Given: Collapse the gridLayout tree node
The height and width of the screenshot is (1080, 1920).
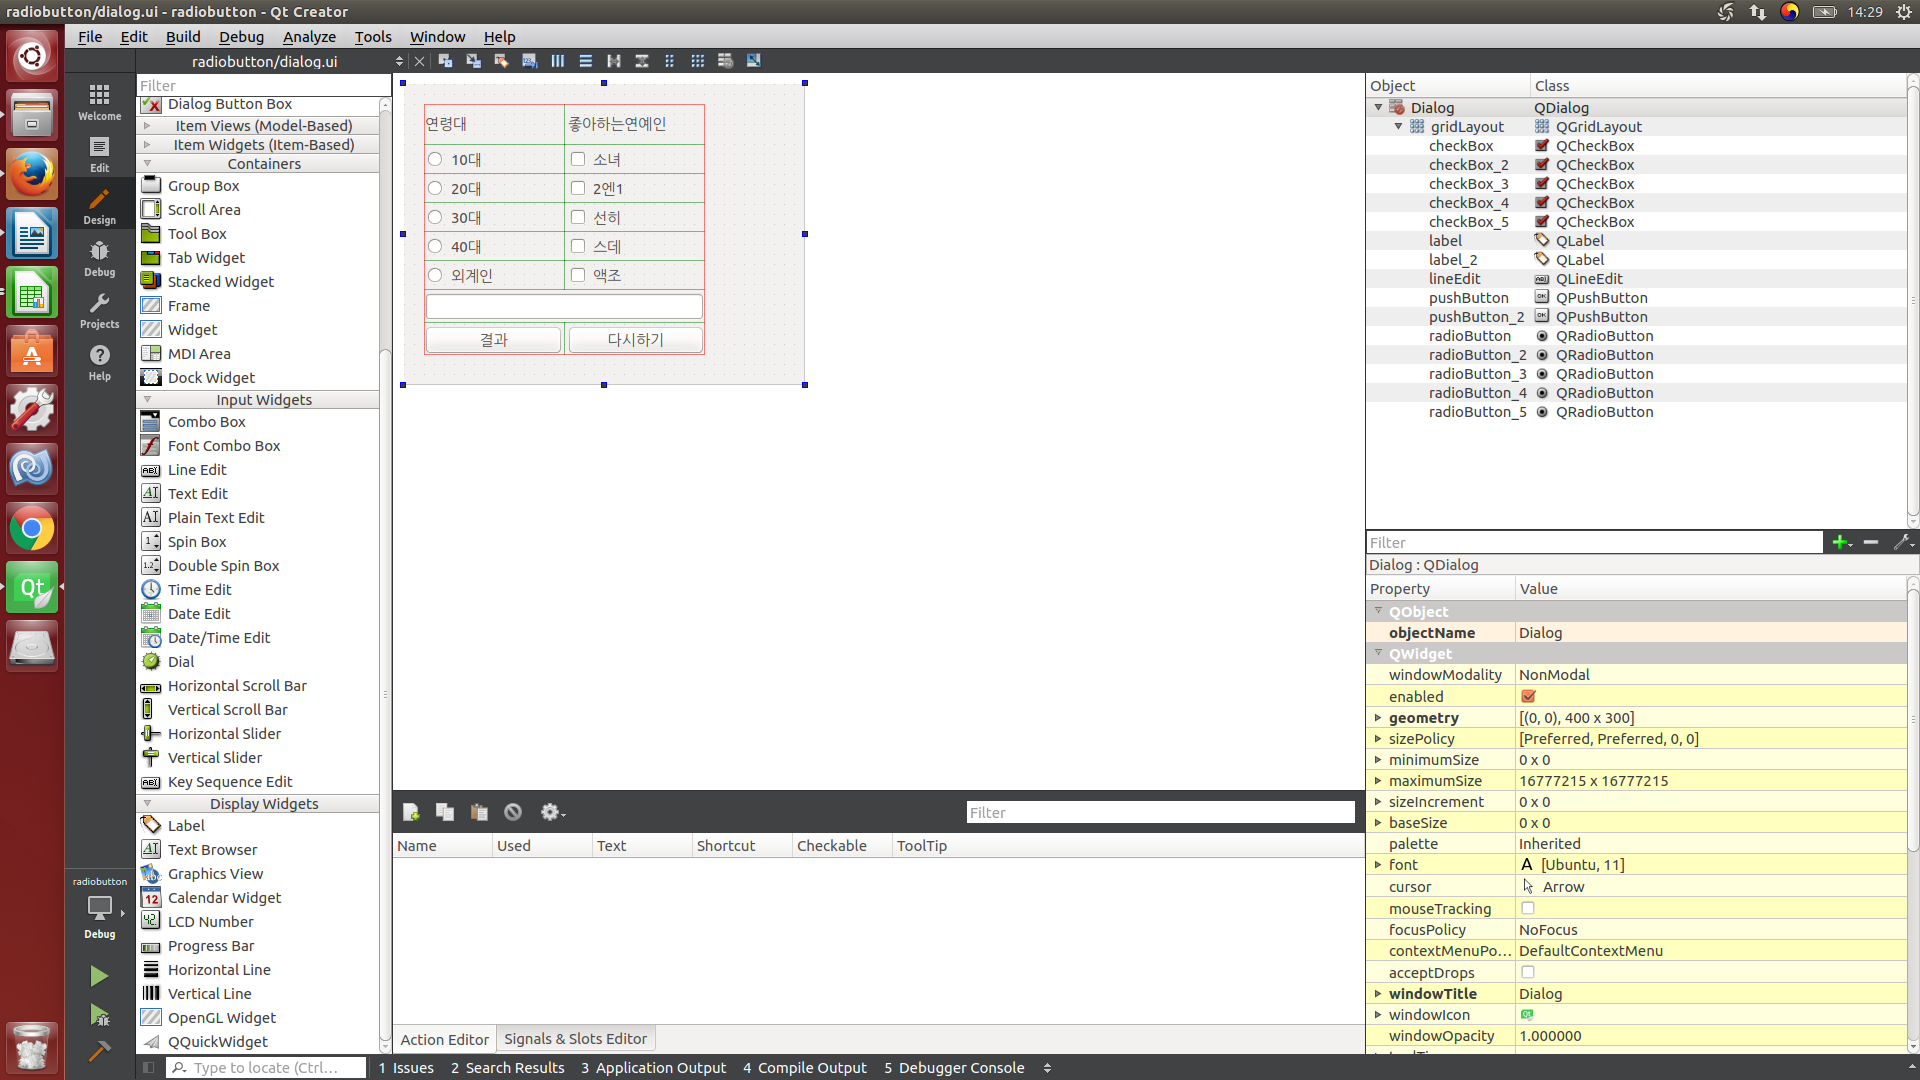Looking at the screenshot, I should point(1398,127).
